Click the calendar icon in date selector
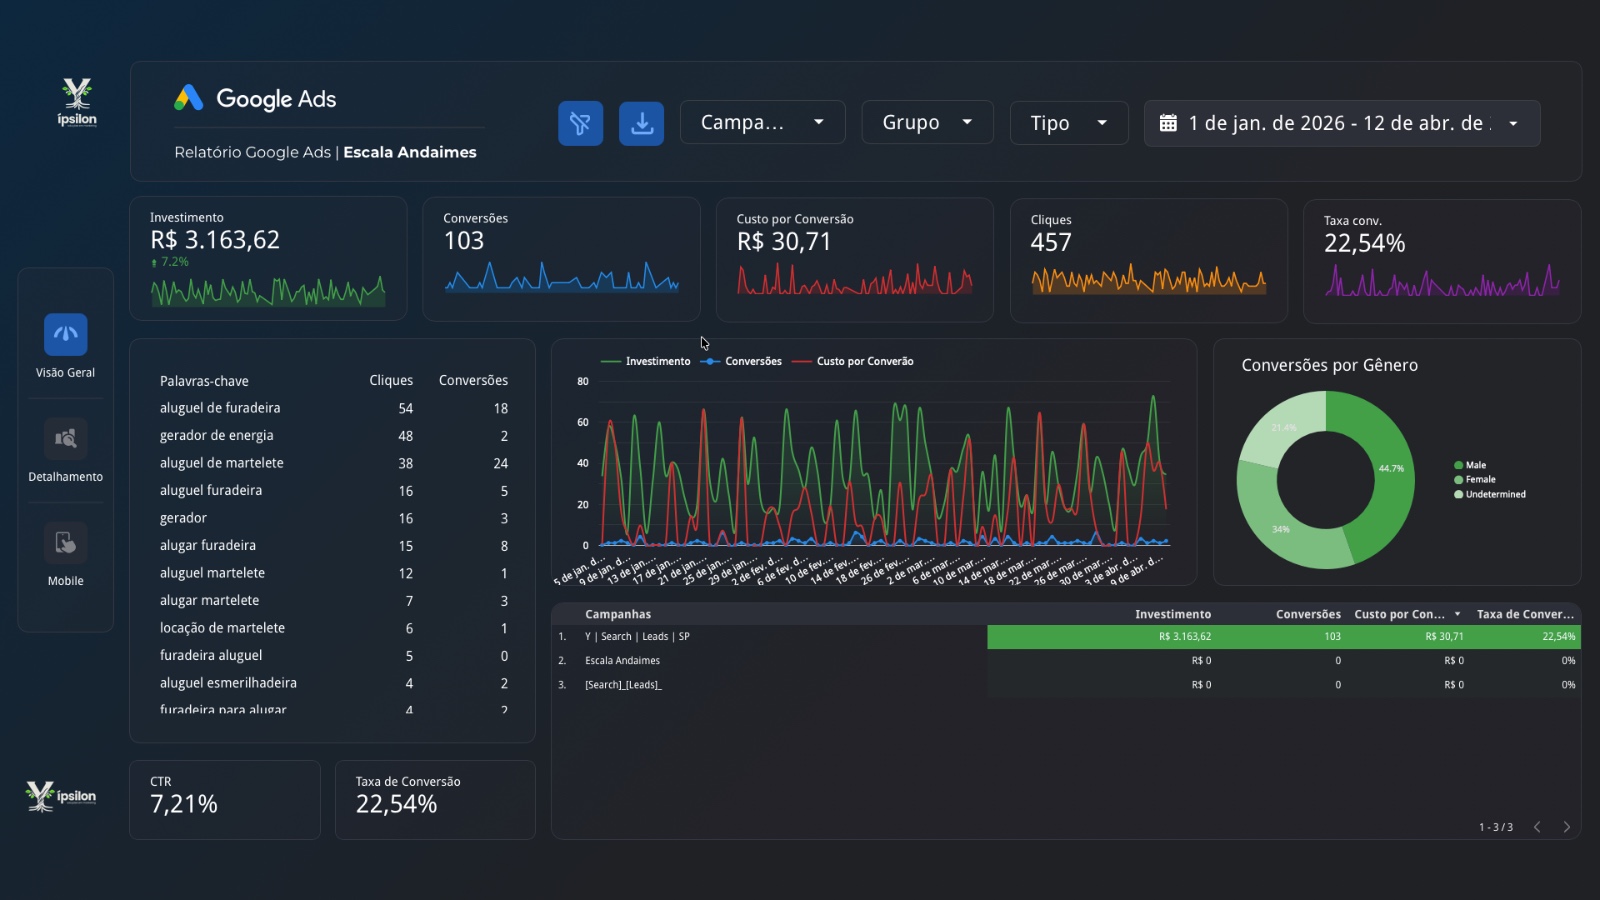Image resolution: width=1600 pixels, height=900 pixels. point(1168,123)
